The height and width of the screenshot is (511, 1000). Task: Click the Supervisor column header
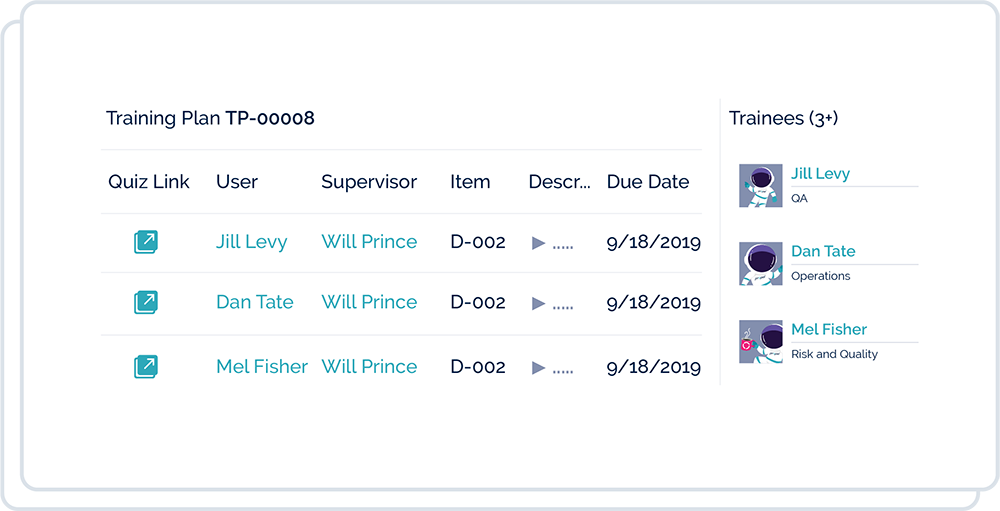369,182
